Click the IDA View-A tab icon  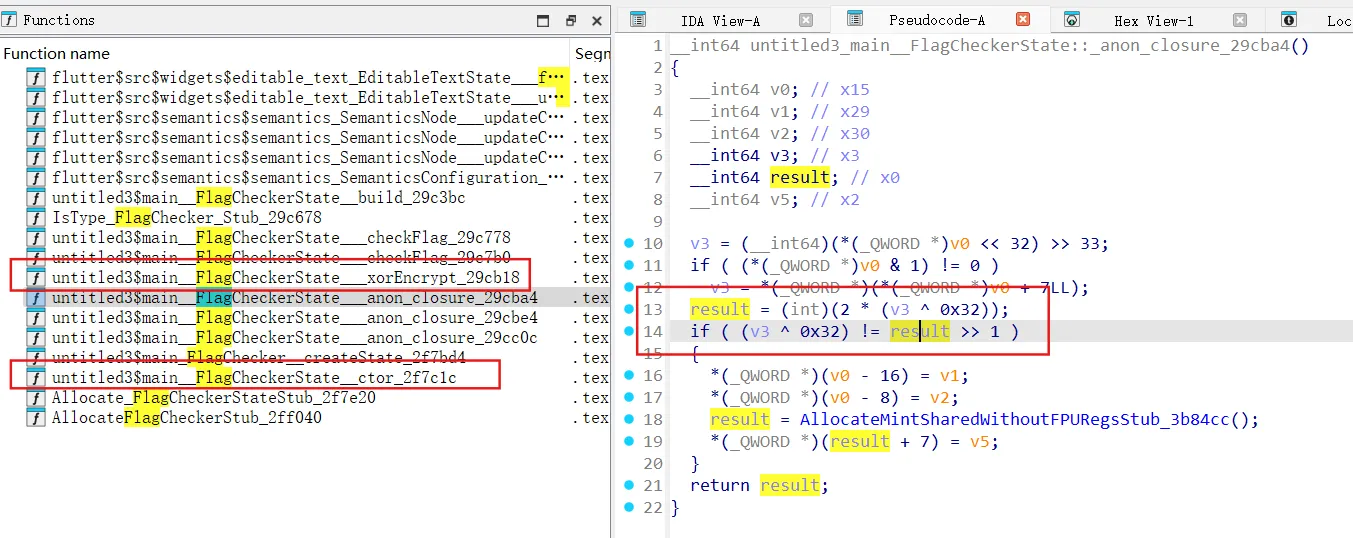pos(638,20)
